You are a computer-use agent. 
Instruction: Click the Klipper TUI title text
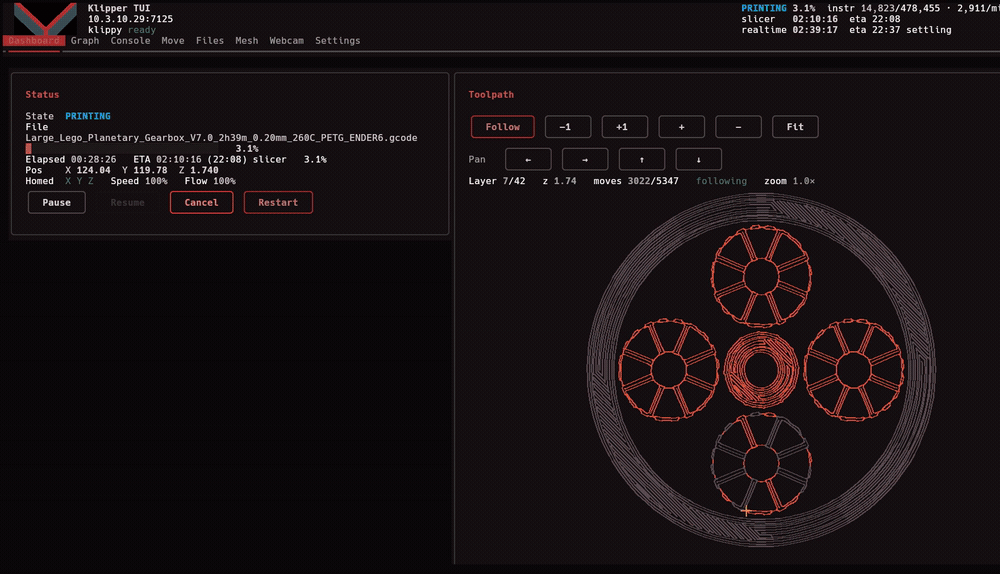(119, 8)
